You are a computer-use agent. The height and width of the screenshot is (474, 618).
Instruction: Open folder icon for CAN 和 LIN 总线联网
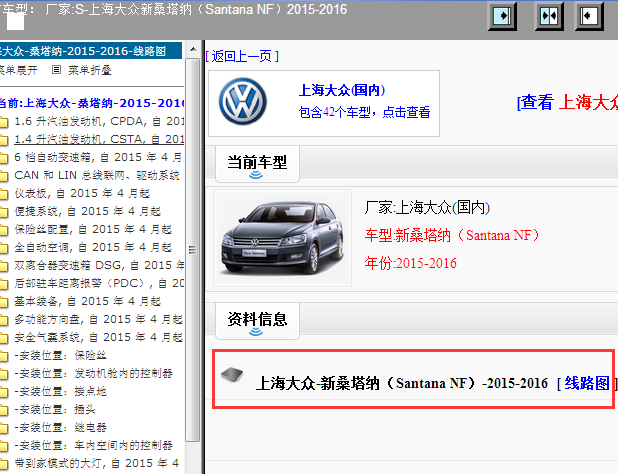pos(3,176)
